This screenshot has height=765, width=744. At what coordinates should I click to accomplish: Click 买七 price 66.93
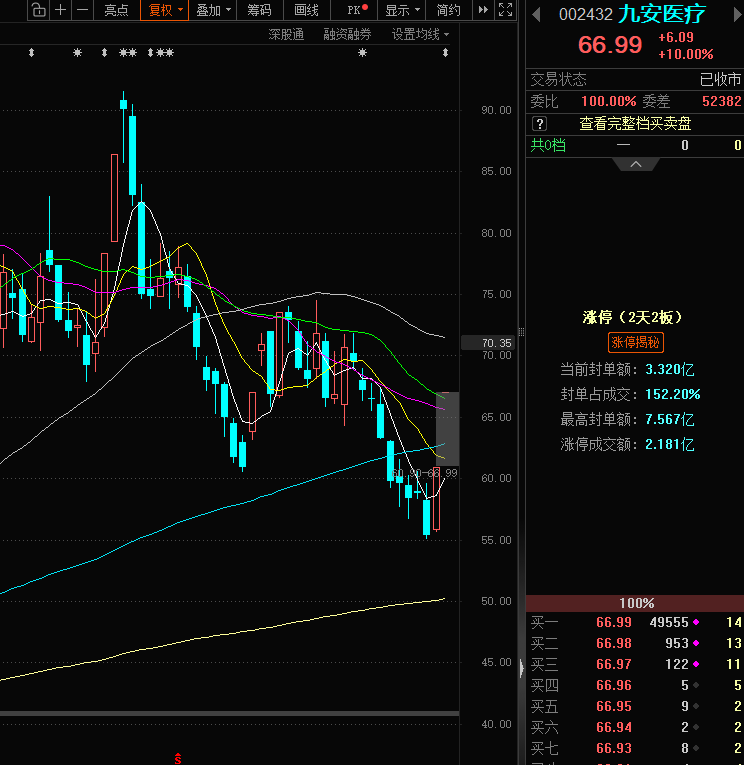point(614,748)
